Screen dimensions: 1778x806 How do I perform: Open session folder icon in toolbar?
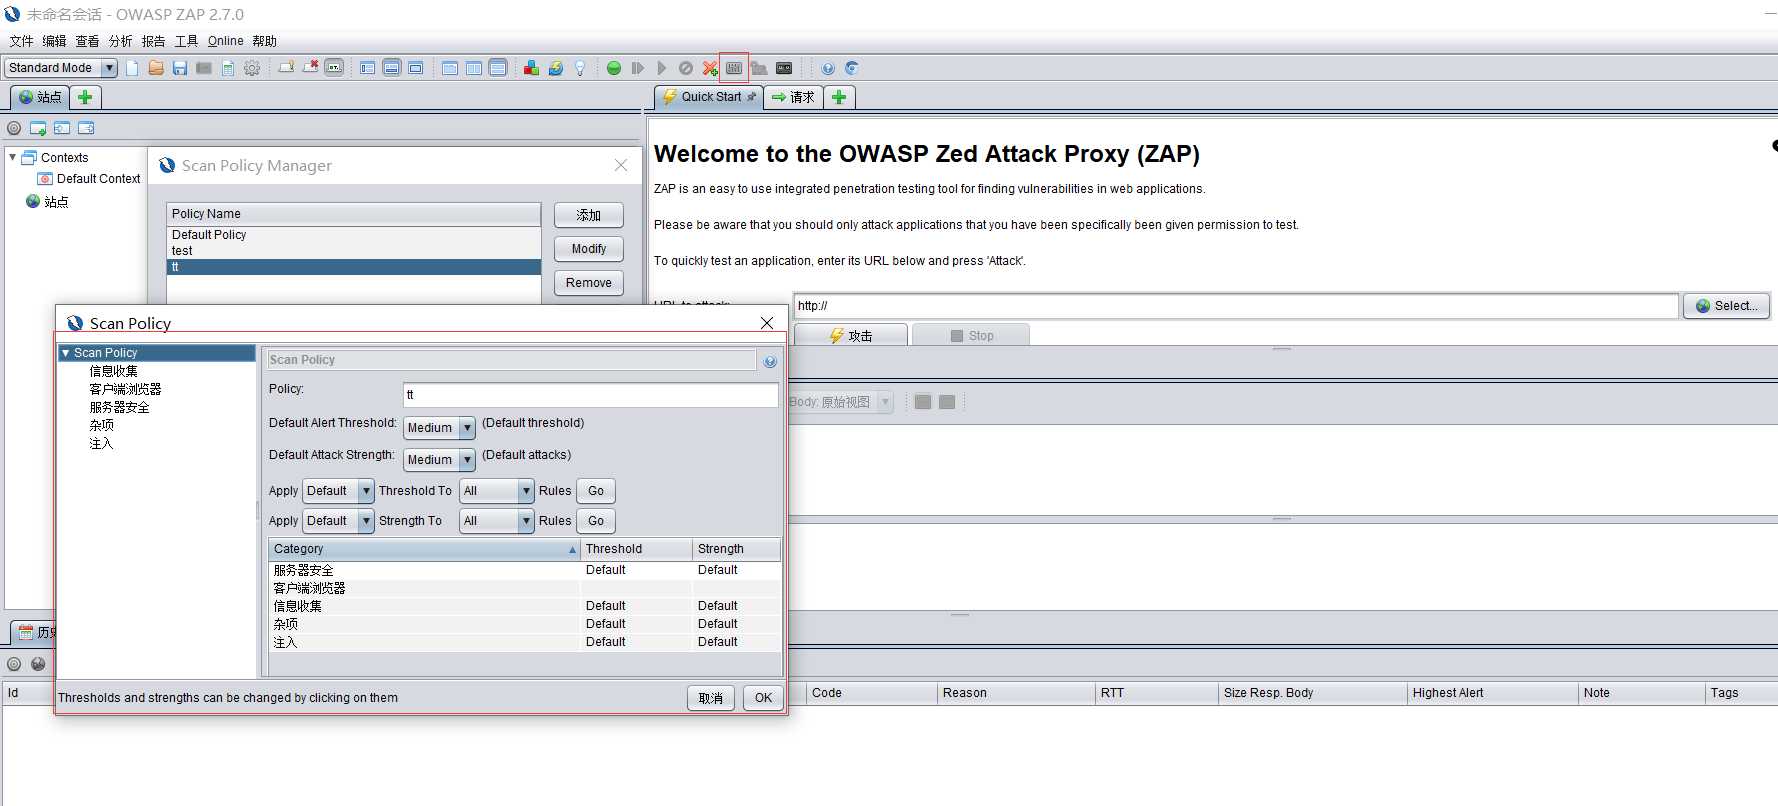[156, 68]
